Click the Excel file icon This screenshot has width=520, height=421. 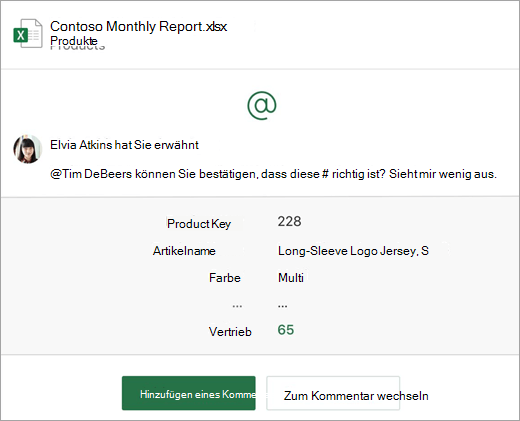[28, 33]
